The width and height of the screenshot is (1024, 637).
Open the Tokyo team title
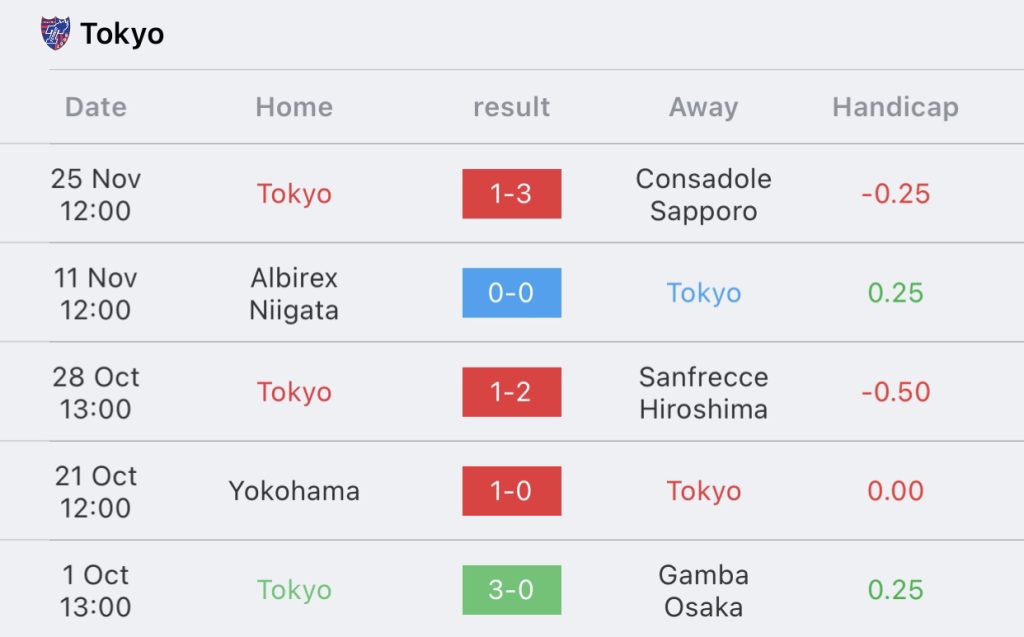click(x=122, y=34)
